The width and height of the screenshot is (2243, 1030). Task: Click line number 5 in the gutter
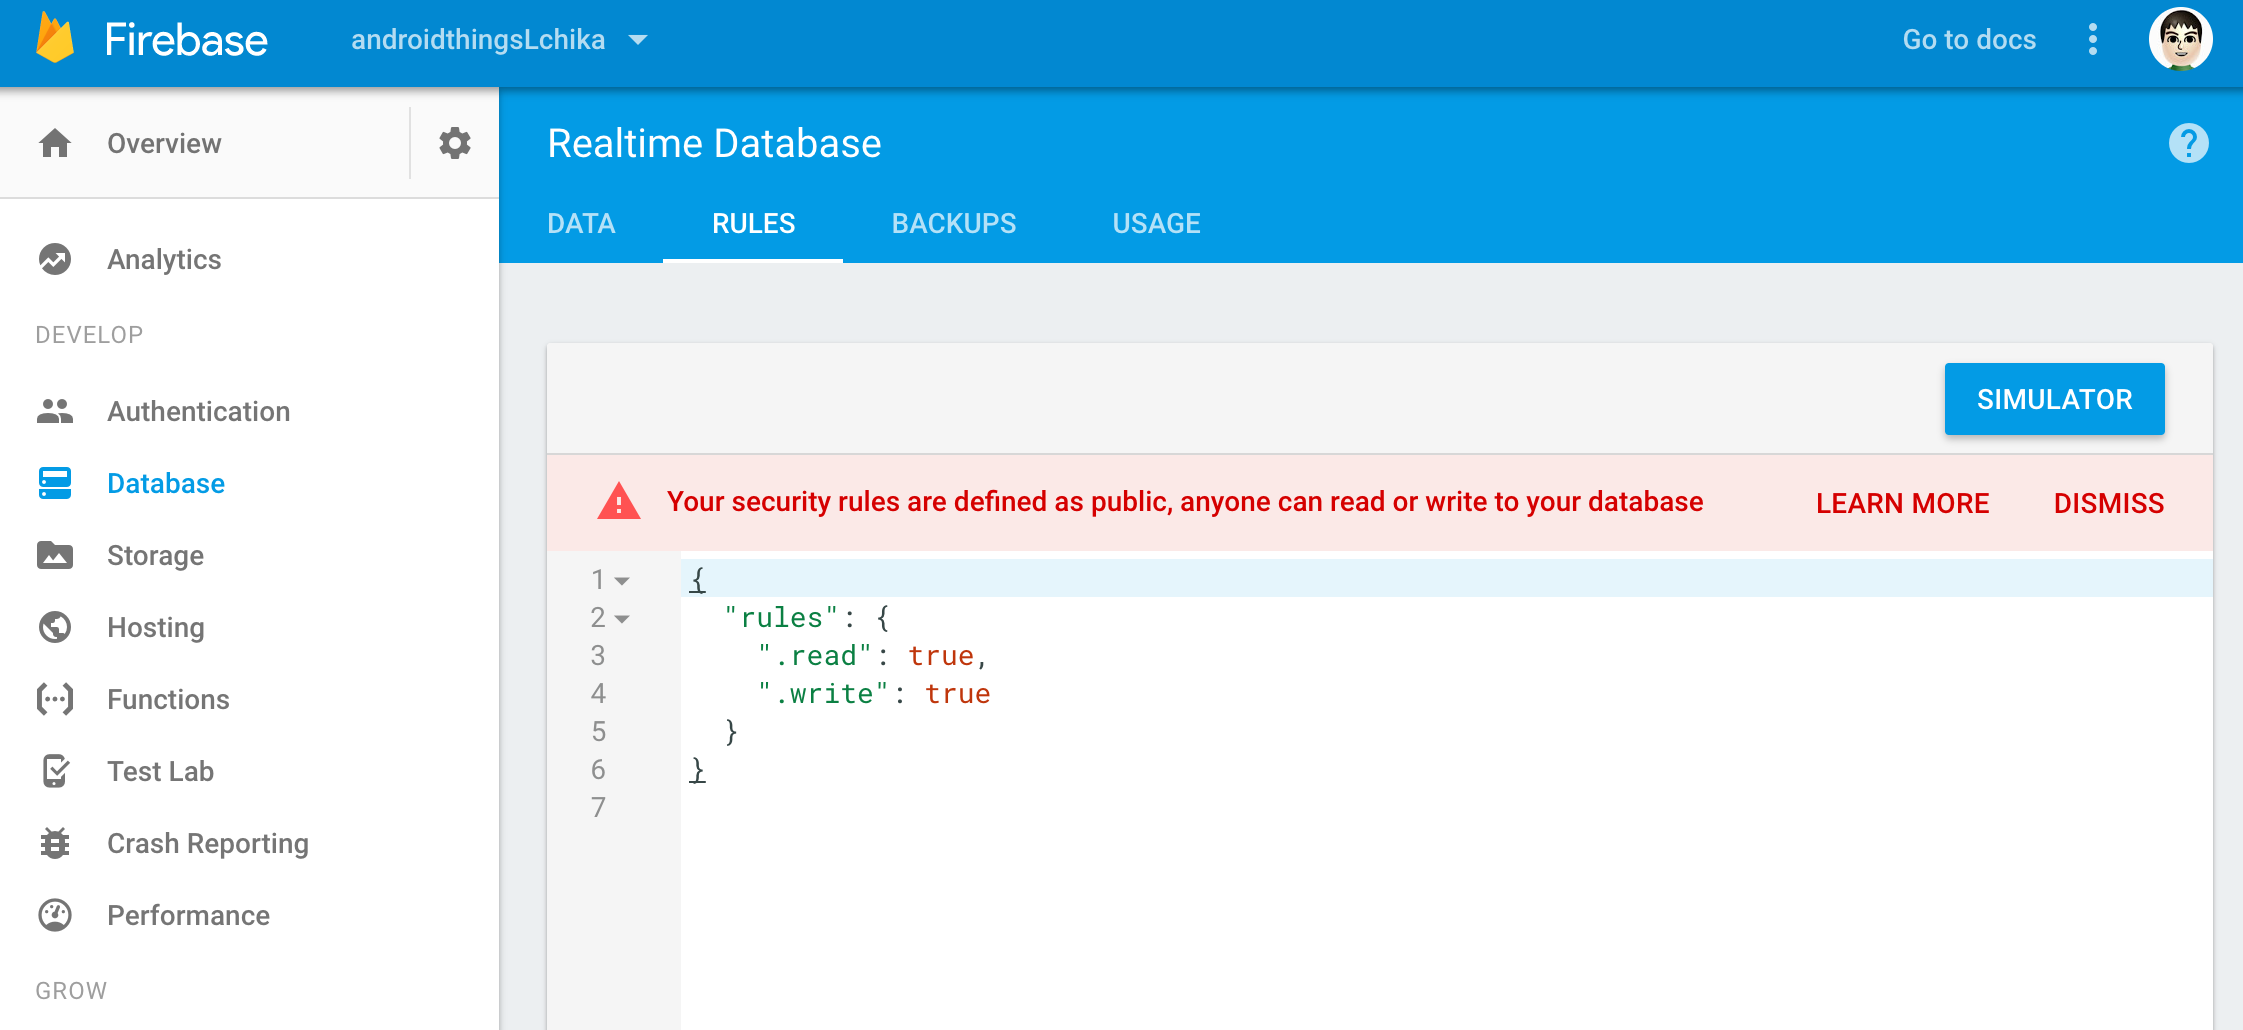(598, 732)
